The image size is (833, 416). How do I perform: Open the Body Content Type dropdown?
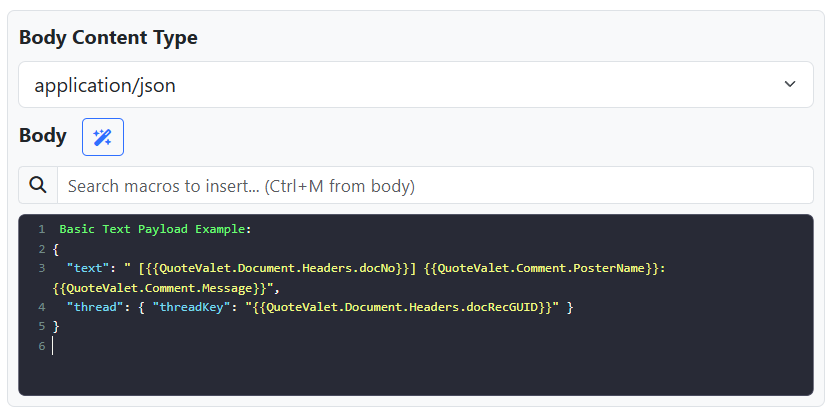(415, 85)
